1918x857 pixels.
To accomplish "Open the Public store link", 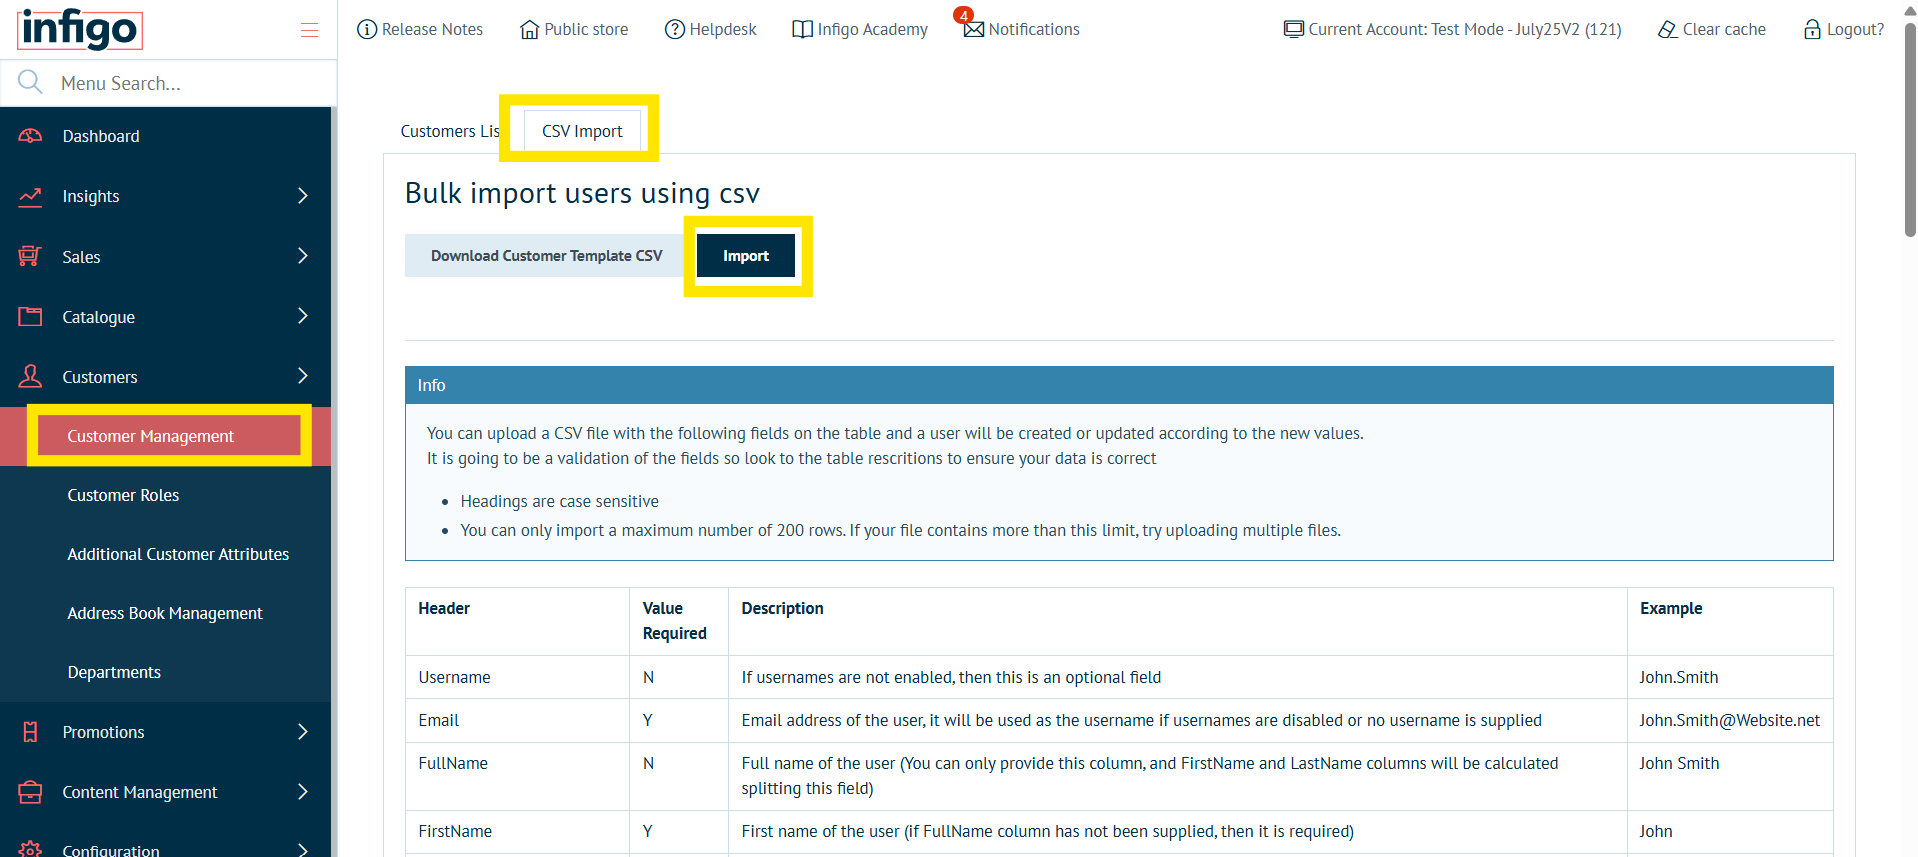I will 575,29.
